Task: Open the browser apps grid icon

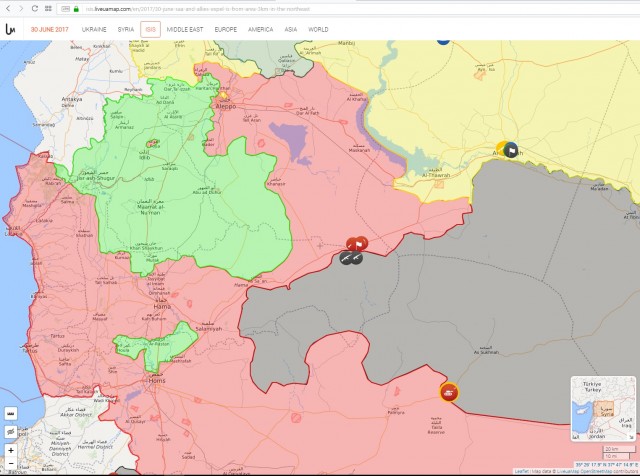Action: 50,8
